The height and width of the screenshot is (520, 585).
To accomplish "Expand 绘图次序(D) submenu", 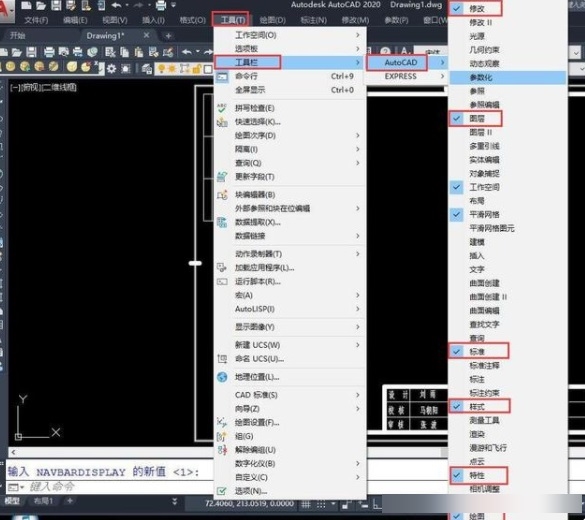I will [290, 135].
